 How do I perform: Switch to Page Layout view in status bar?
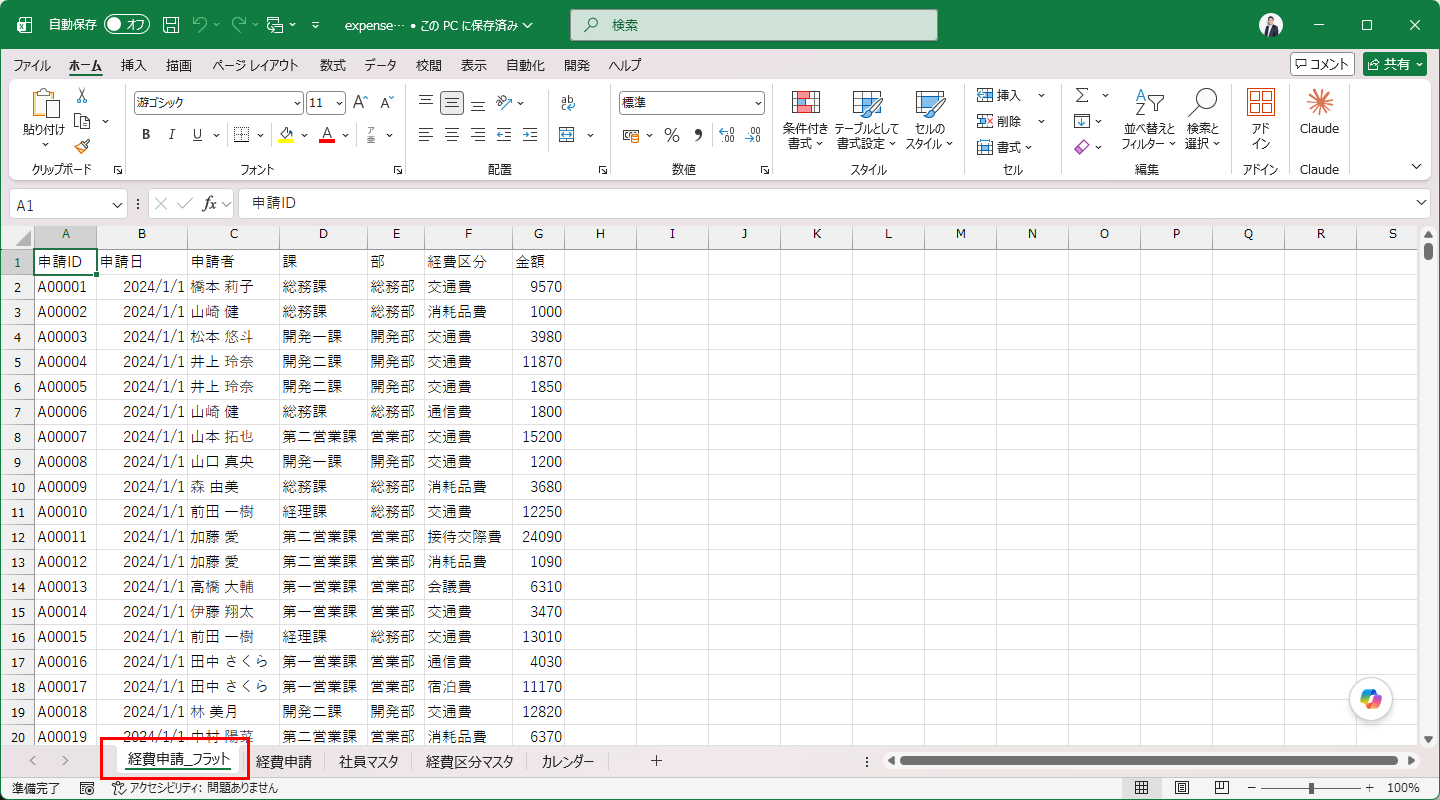[1181, 788]
